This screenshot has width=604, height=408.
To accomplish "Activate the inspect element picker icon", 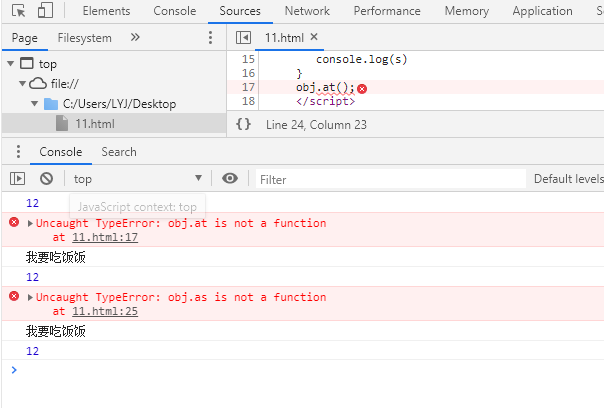I will coord(18,10).
